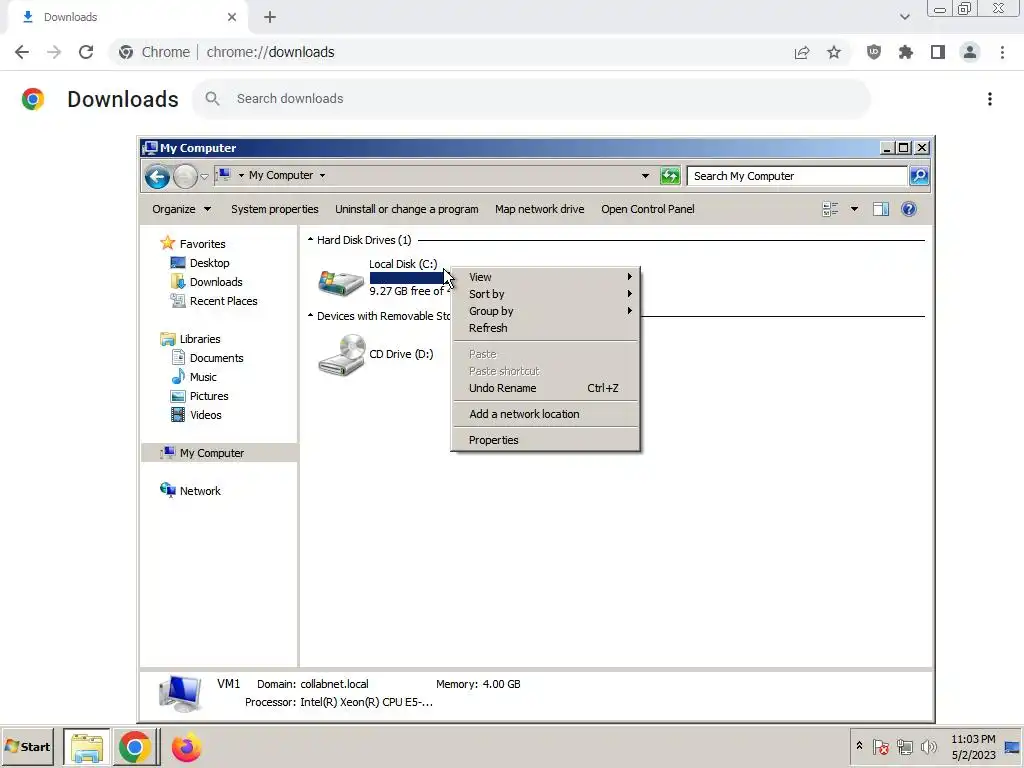
Task: Select Local Disk (C:) drive icon
Action: pyautogui.click(x=341, y=281)
